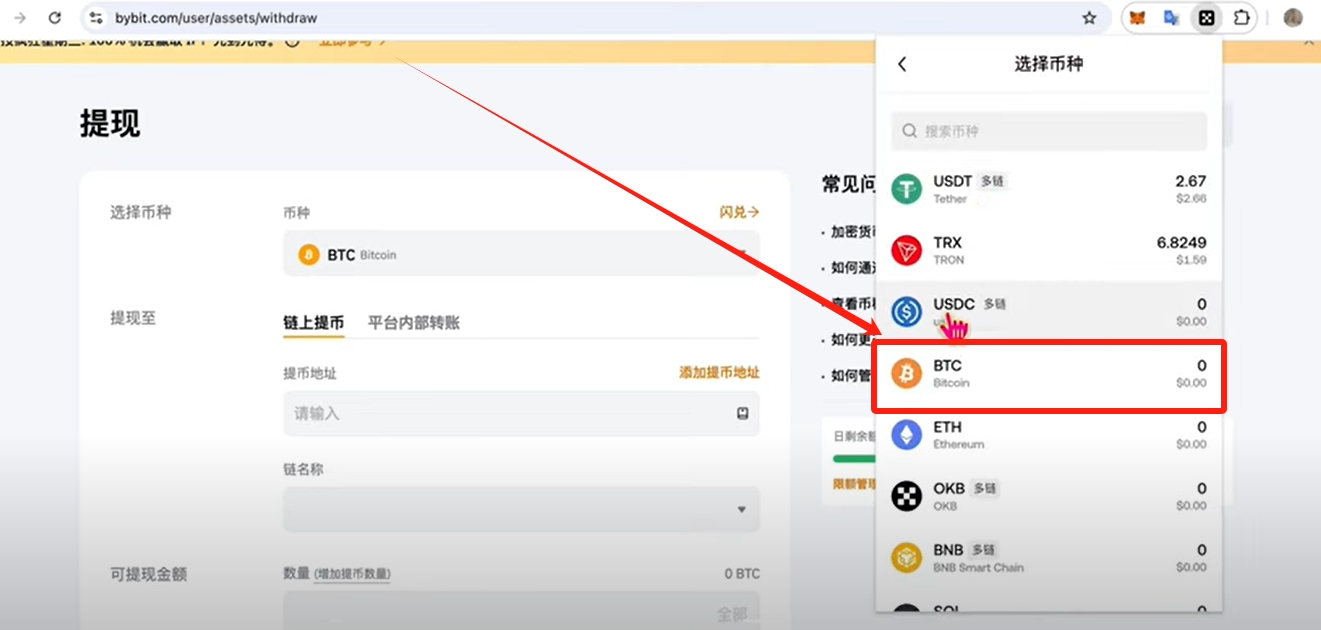The width and height of the screenshot is (1321, 630).
Task: Open the browser extensions puzzle menu
Action: (1241, 18)
